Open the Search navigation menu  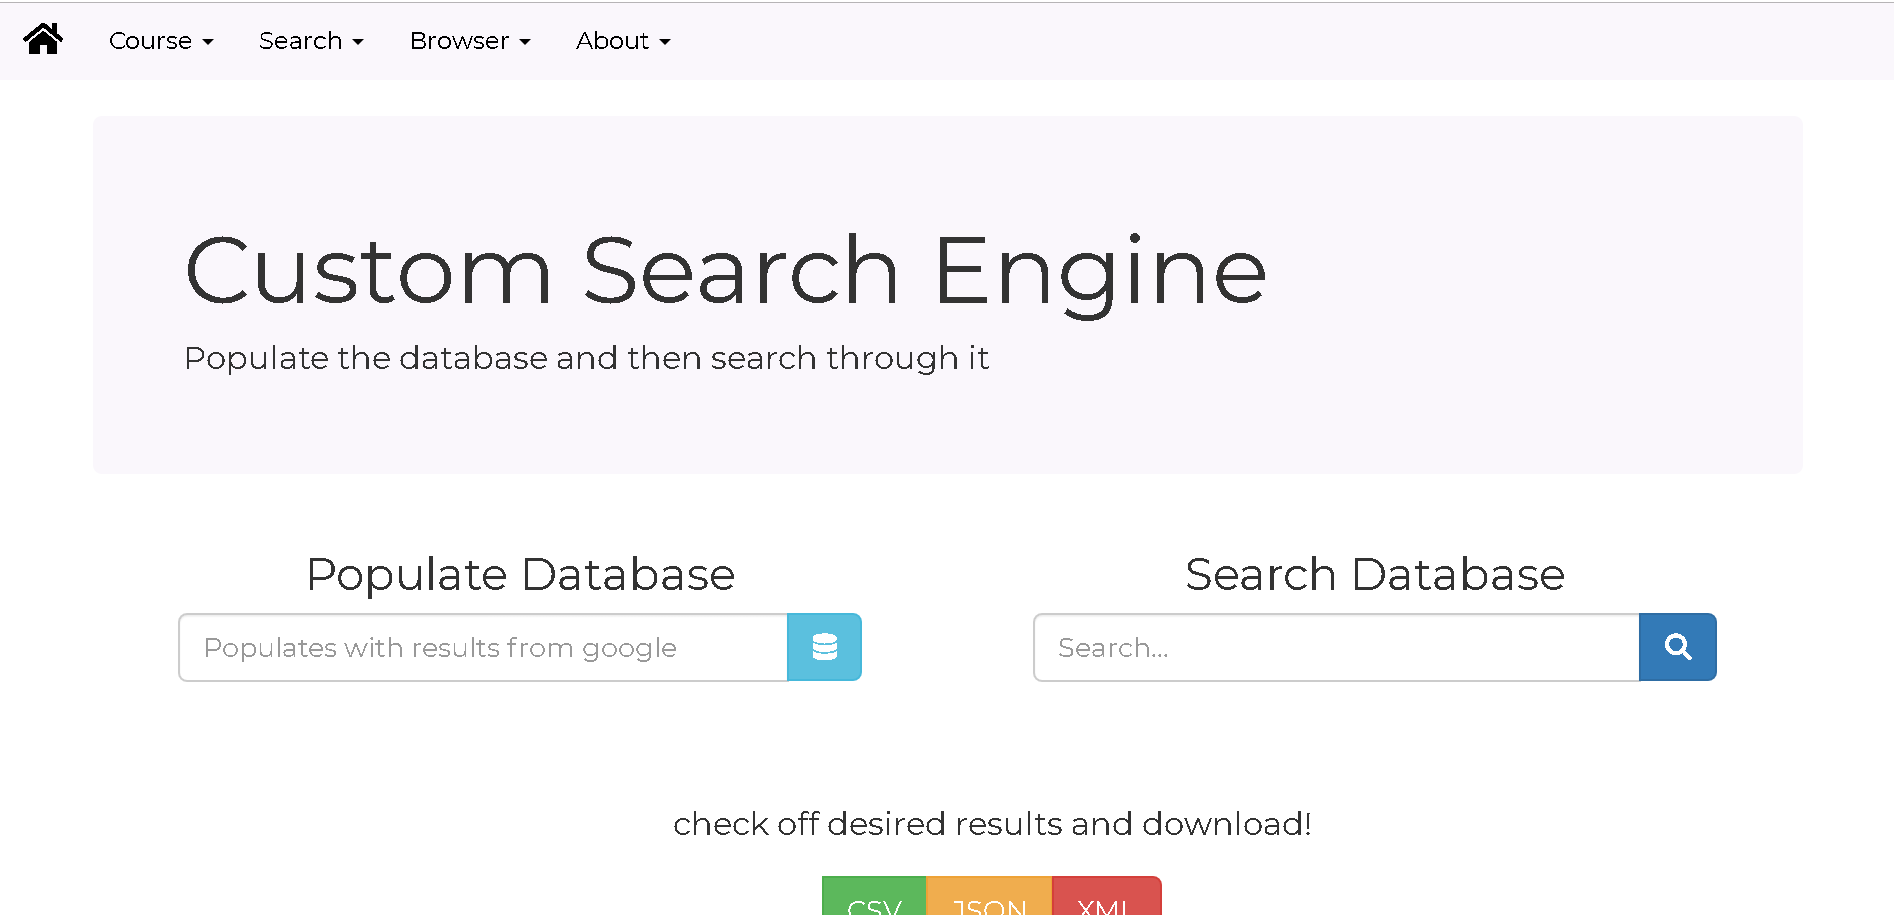click(x=300, y=41)
